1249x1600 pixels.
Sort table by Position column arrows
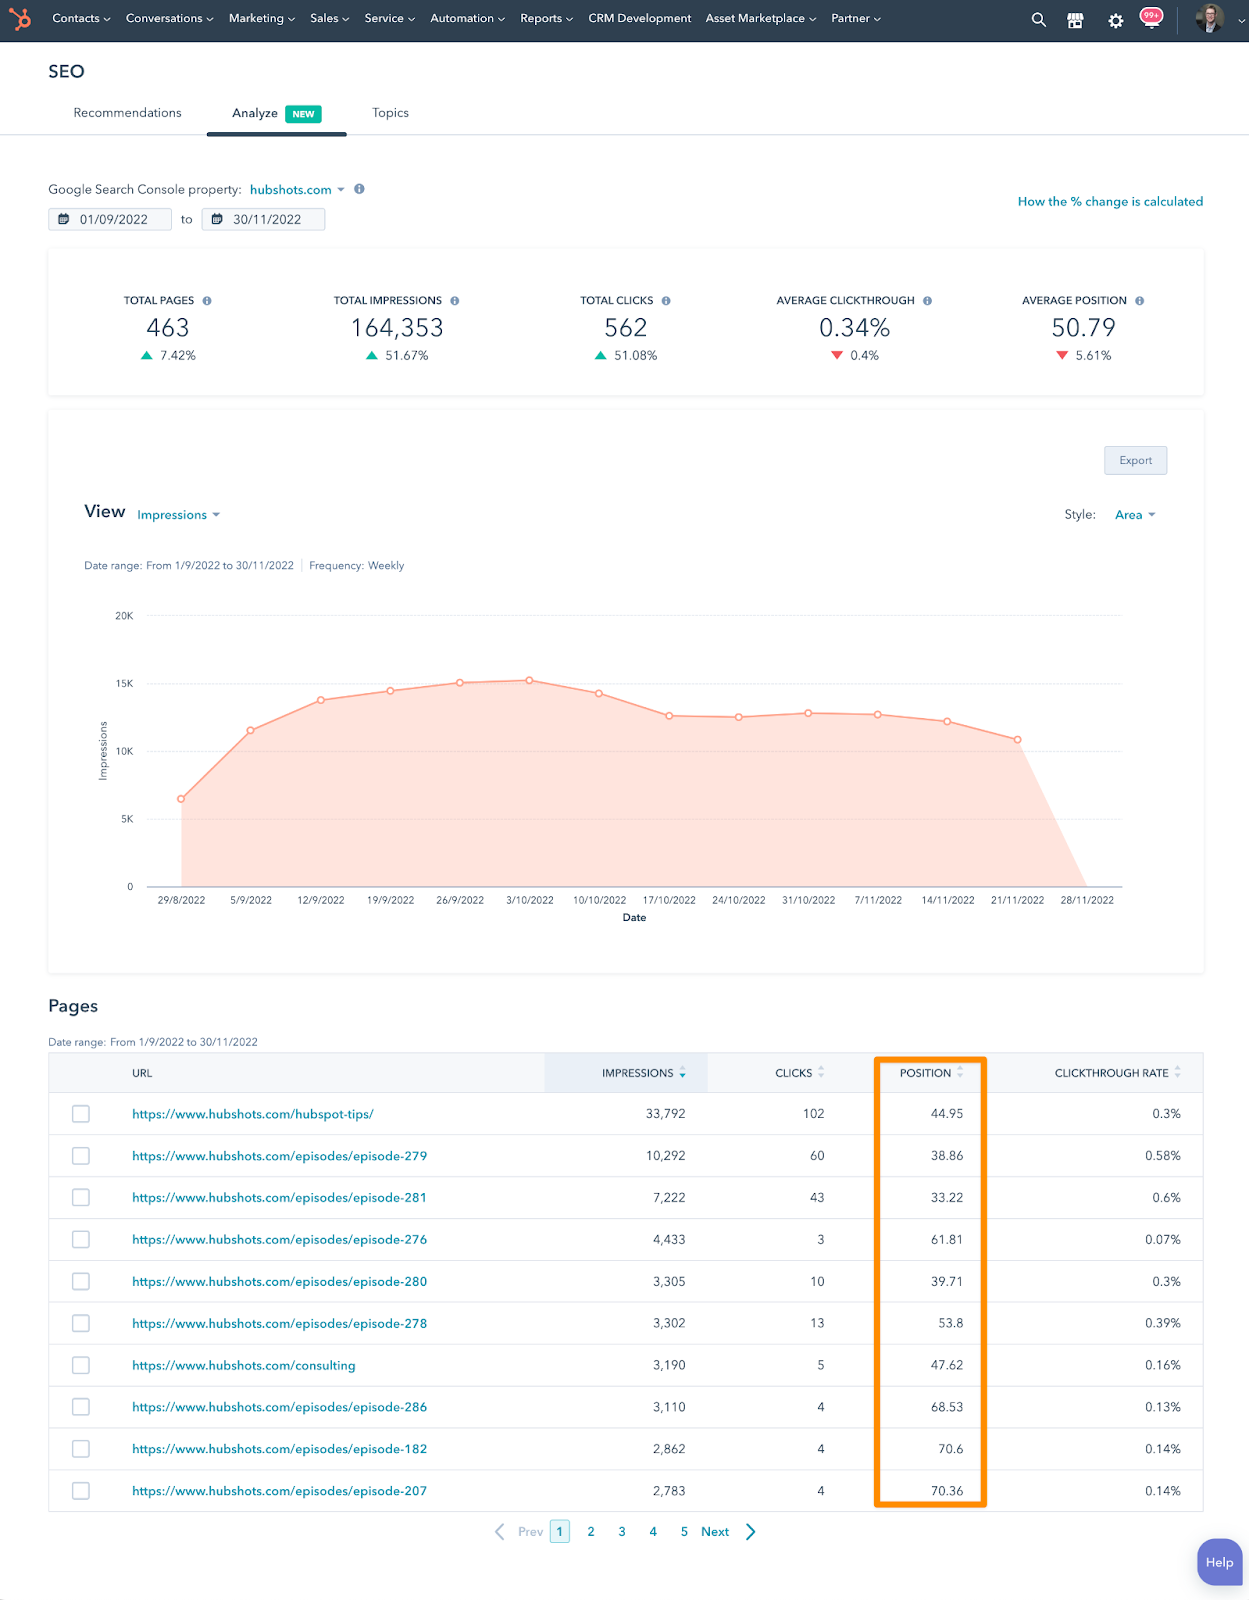960,1072
